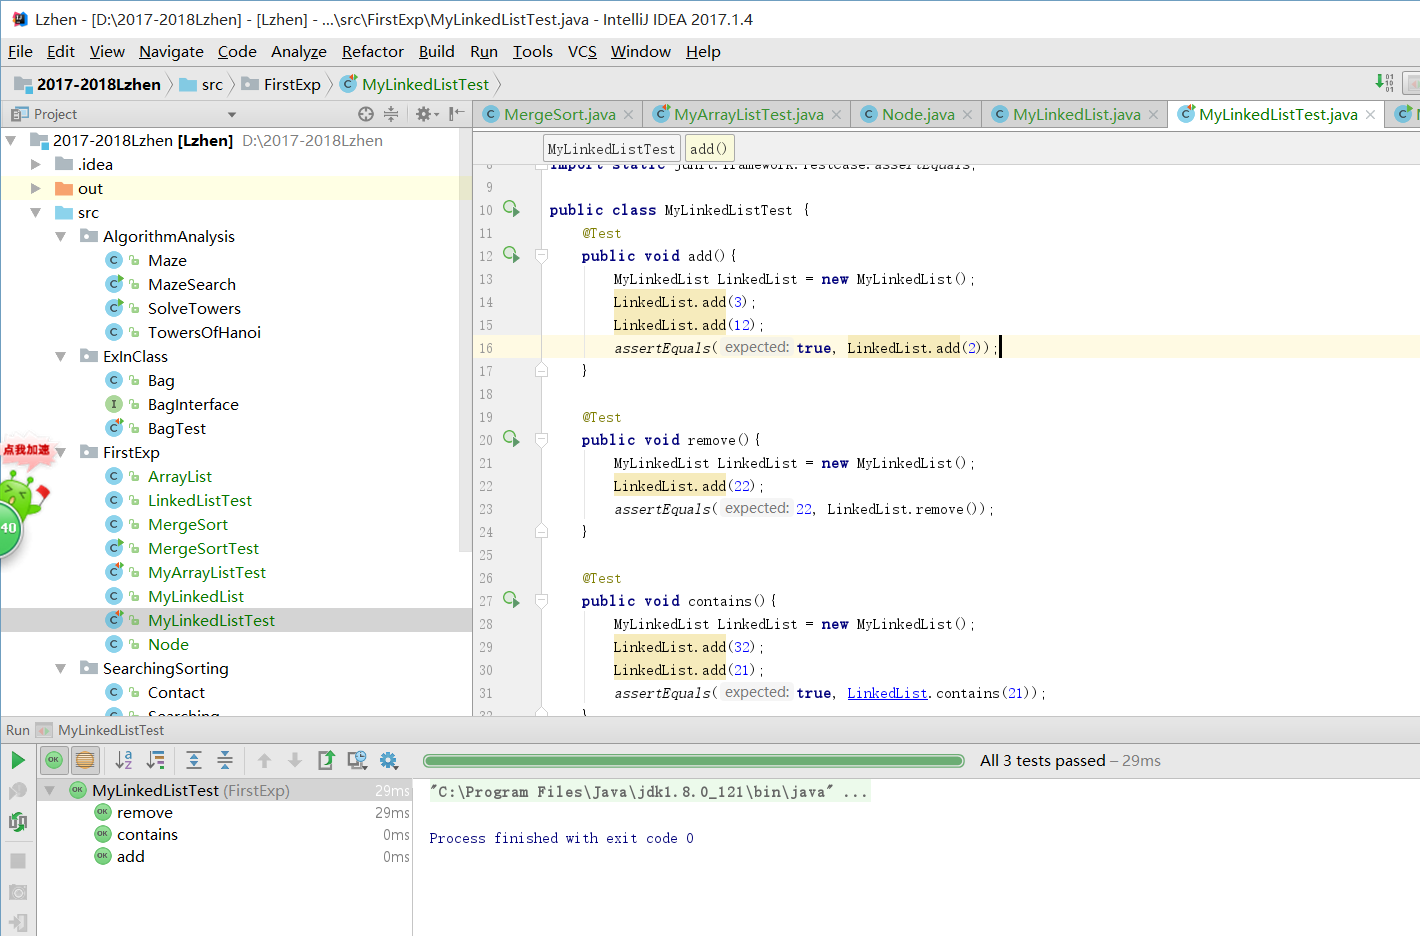Switch to MyLinkedList.java tab

tap(1075, 115)
